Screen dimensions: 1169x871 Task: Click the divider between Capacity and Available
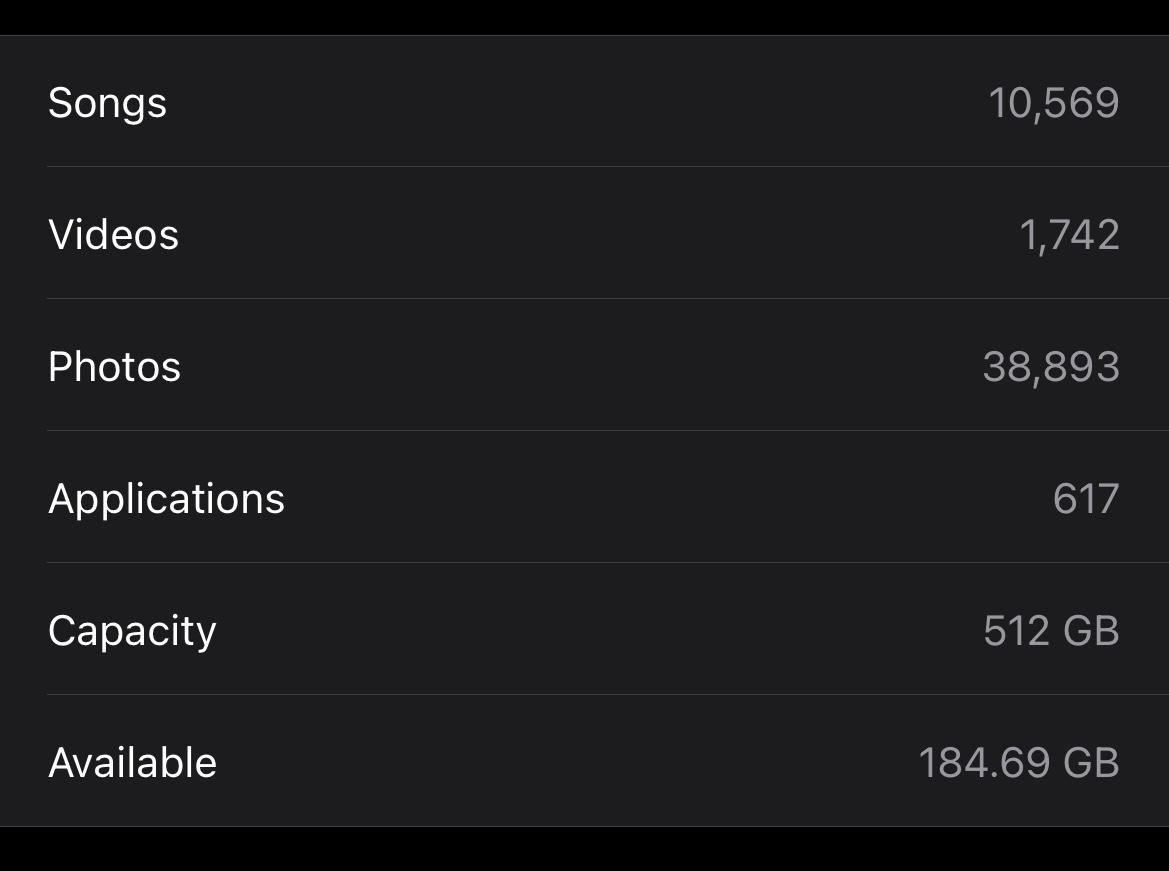pyautogui.click(x=608, y=694)
